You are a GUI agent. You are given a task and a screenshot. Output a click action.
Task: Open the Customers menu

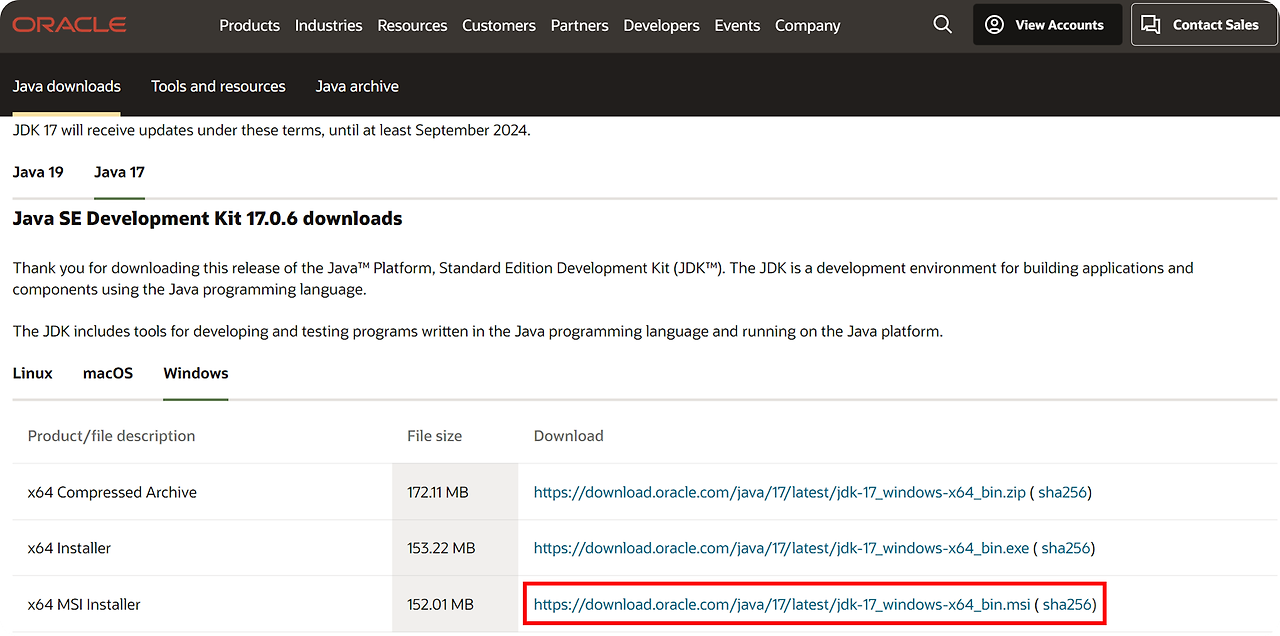[499, 25]
